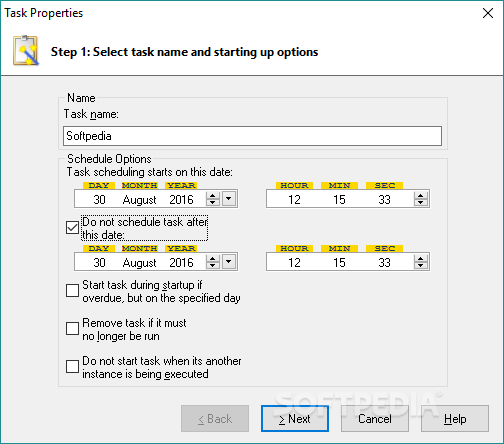Viewport: 504px width, 444px height.
Task: Decrease start time with spinner down arrow
Action: (421, 202)
